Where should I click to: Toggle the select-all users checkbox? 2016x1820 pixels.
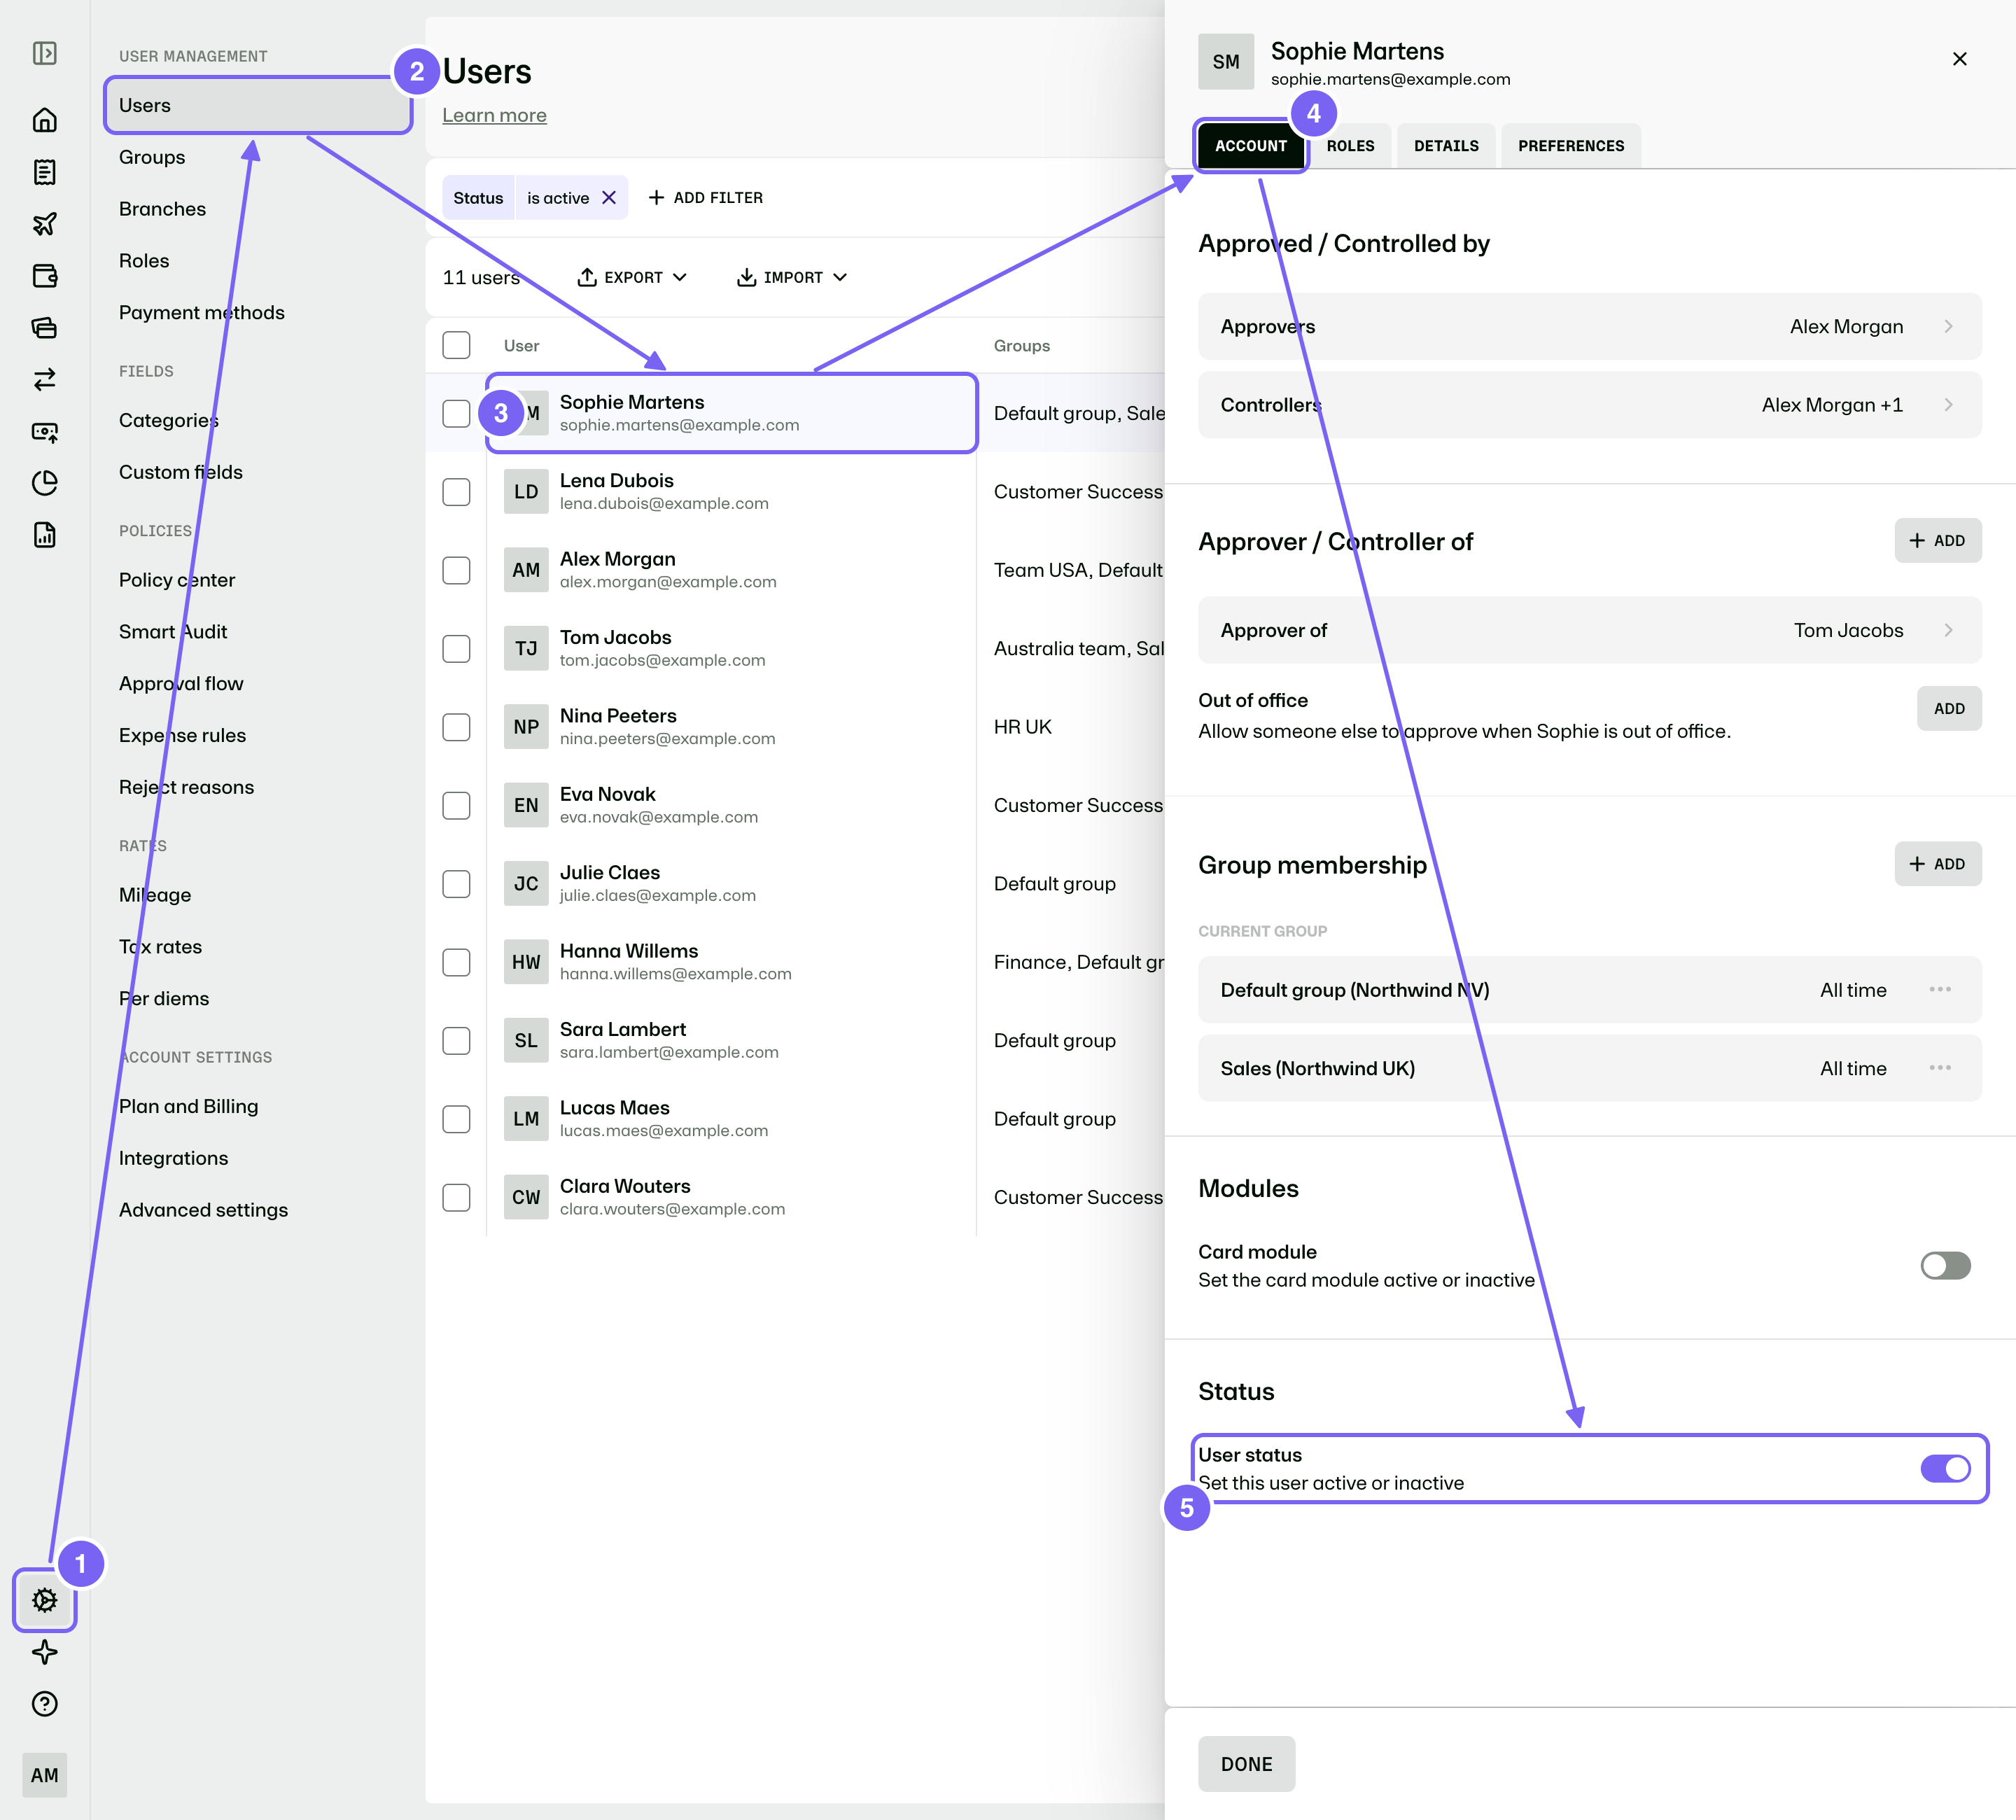point(456,345)
